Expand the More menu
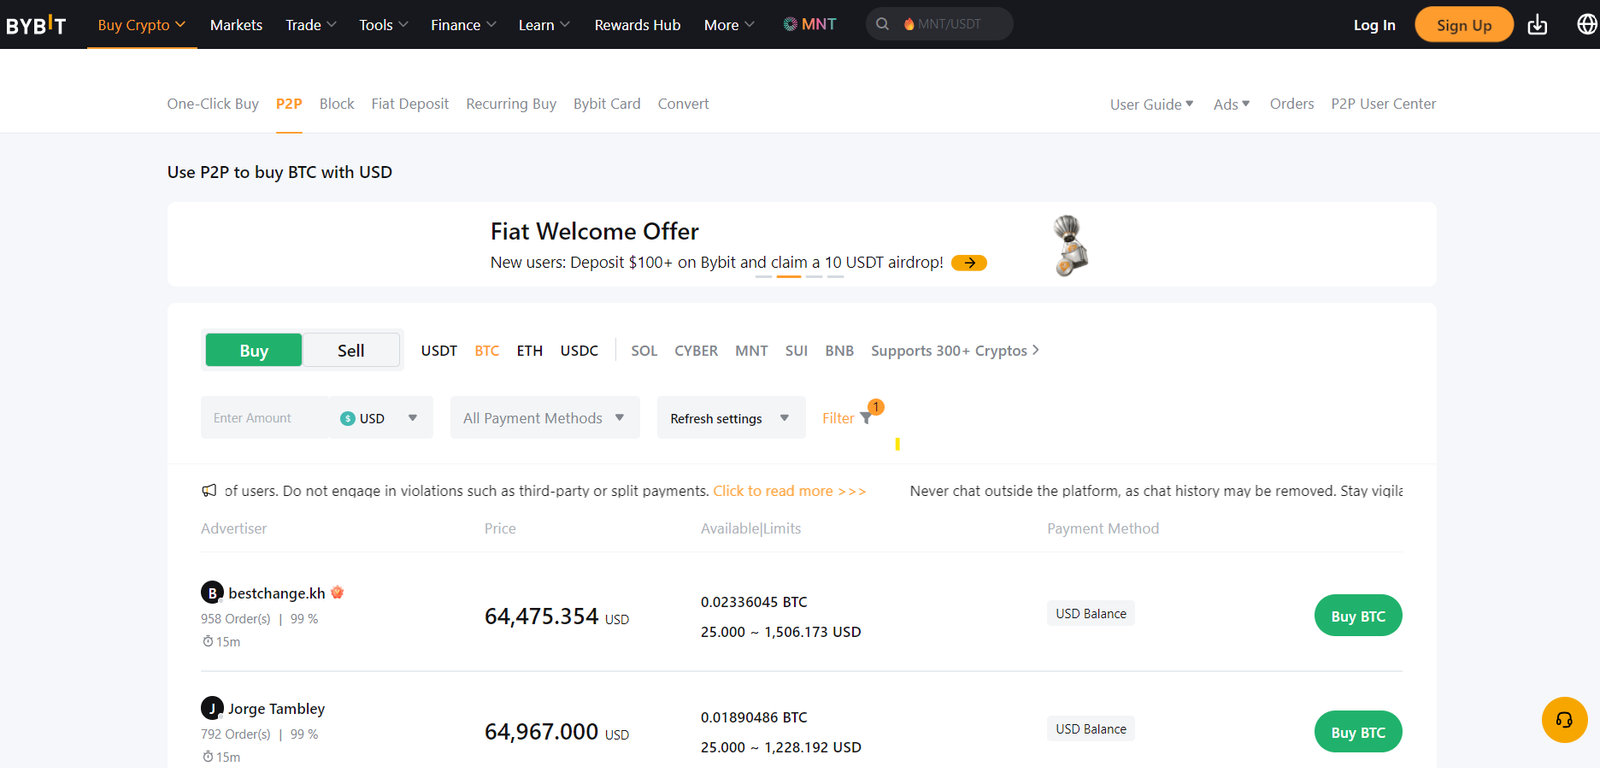The image size is (1600, 768). pyautogui.click(x=729, y=25)
